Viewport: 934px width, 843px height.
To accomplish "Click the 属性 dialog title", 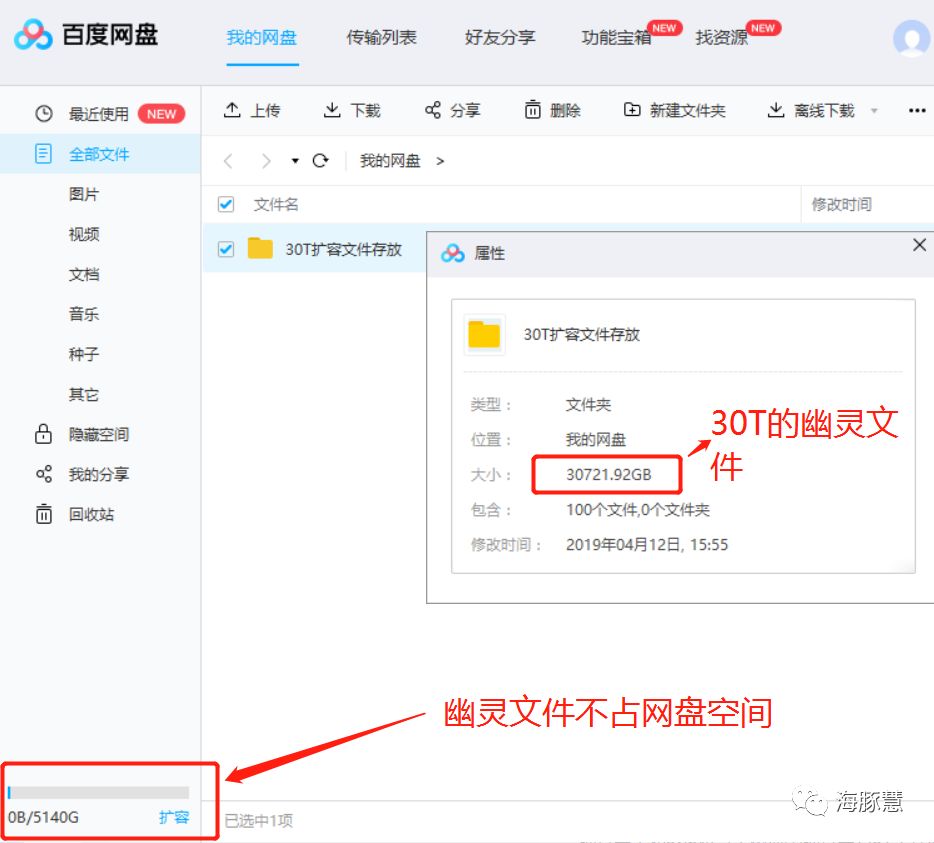I will (489, 253).
